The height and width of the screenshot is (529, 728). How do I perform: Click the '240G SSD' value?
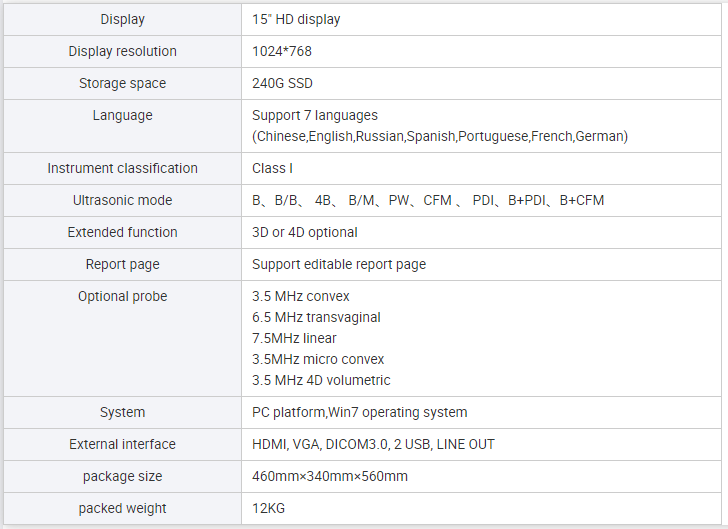pos(282,84)
